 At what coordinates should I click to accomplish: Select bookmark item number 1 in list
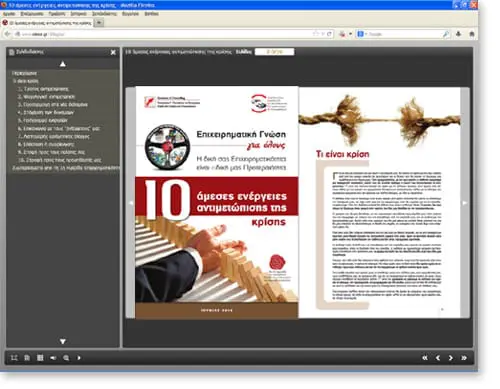[43, 89]
